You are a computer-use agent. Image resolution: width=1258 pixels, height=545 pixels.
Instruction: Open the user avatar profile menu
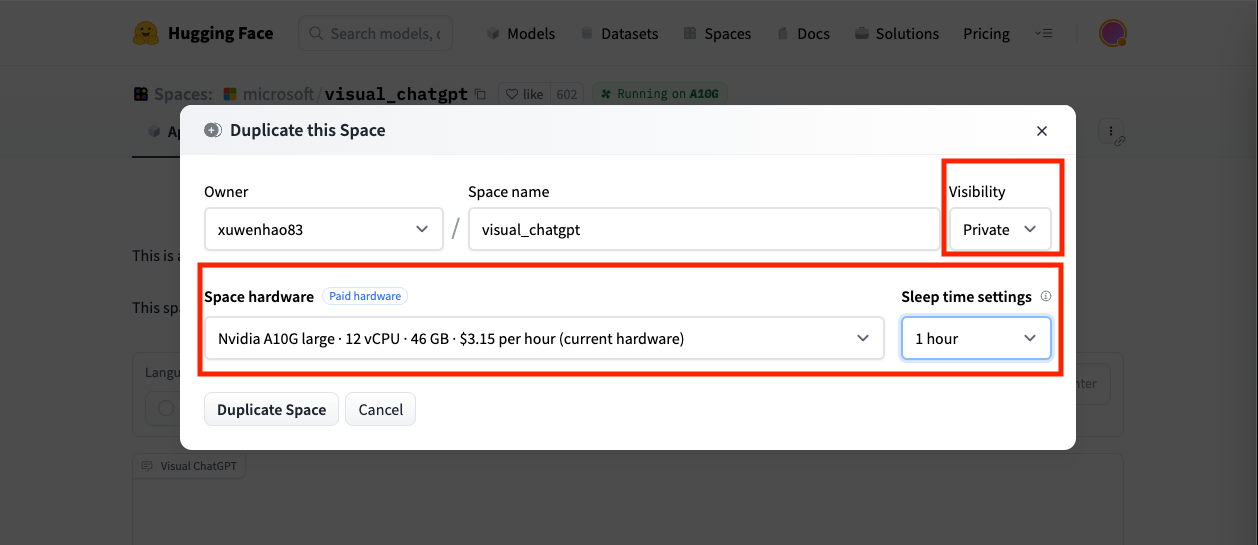pos(1112,33)
